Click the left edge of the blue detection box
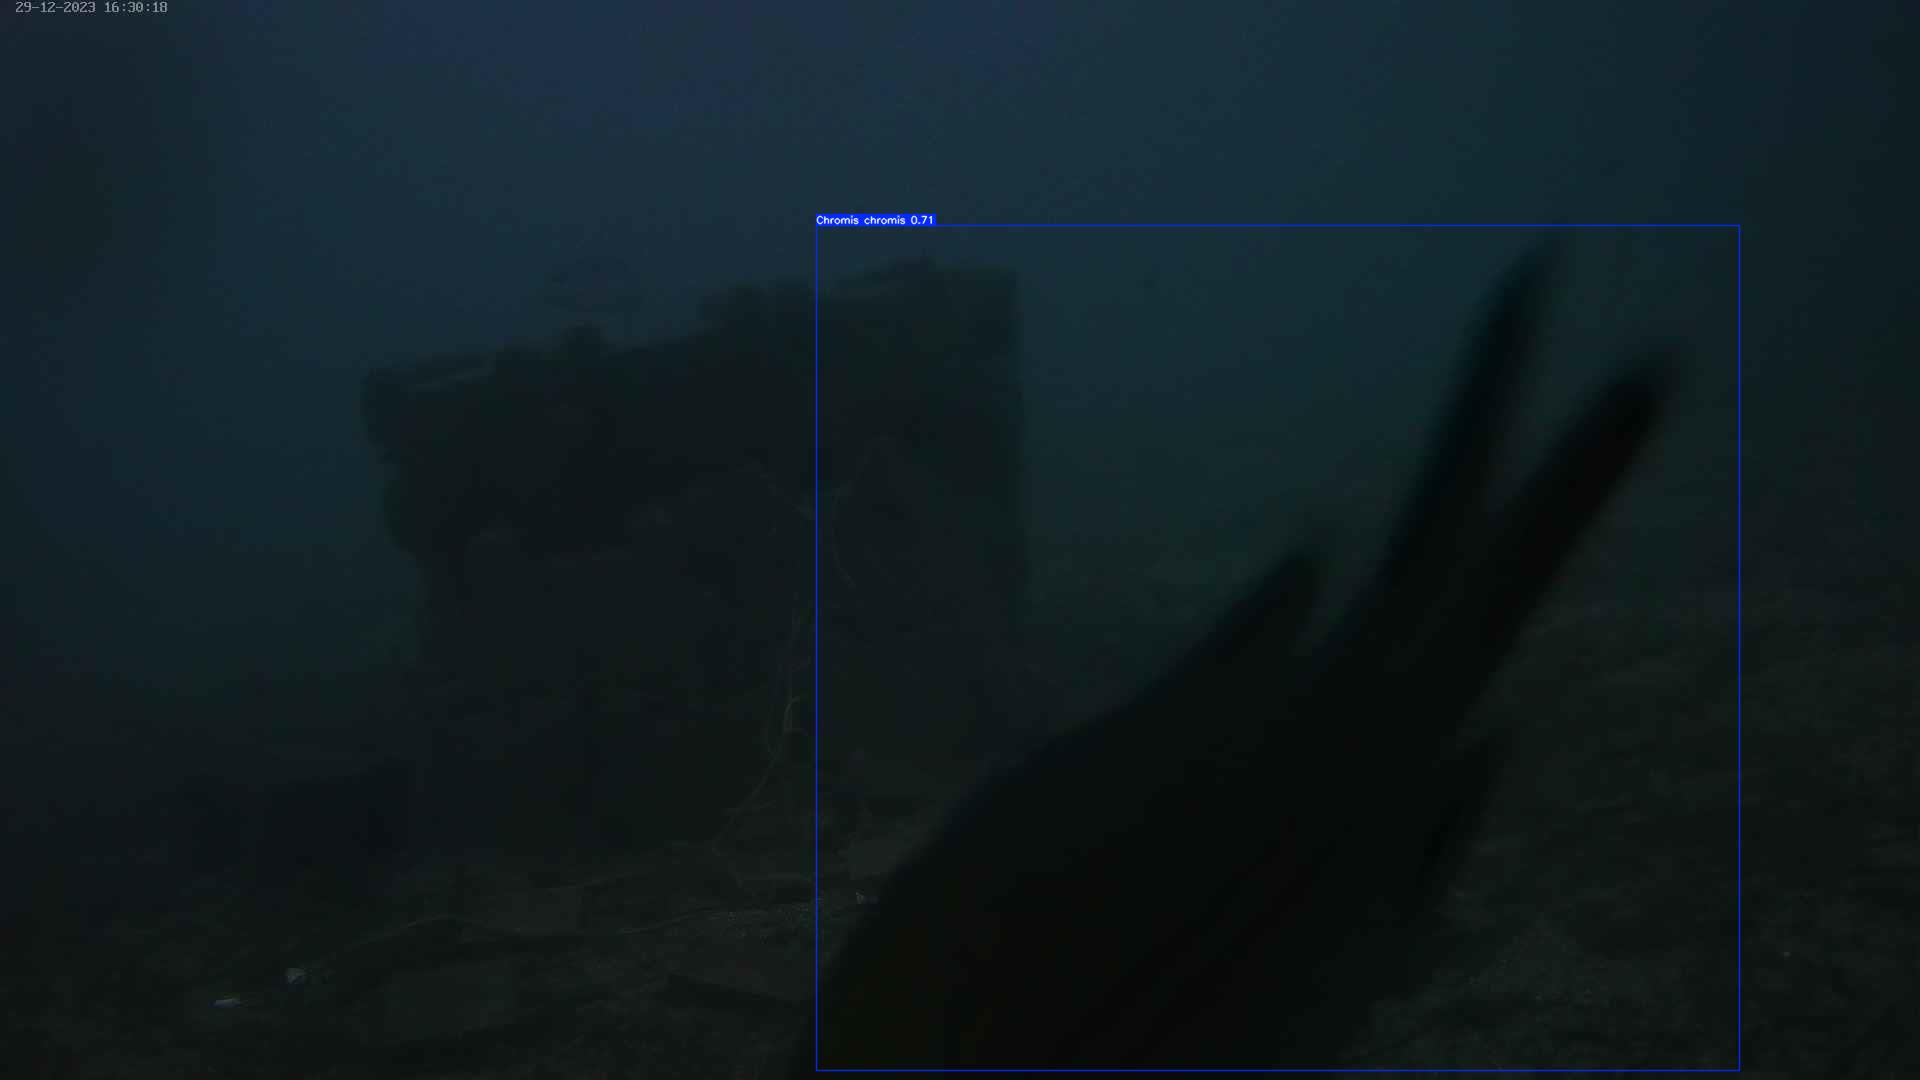This screenshot has height=1080, width=1920. click(x=817, y=648)
